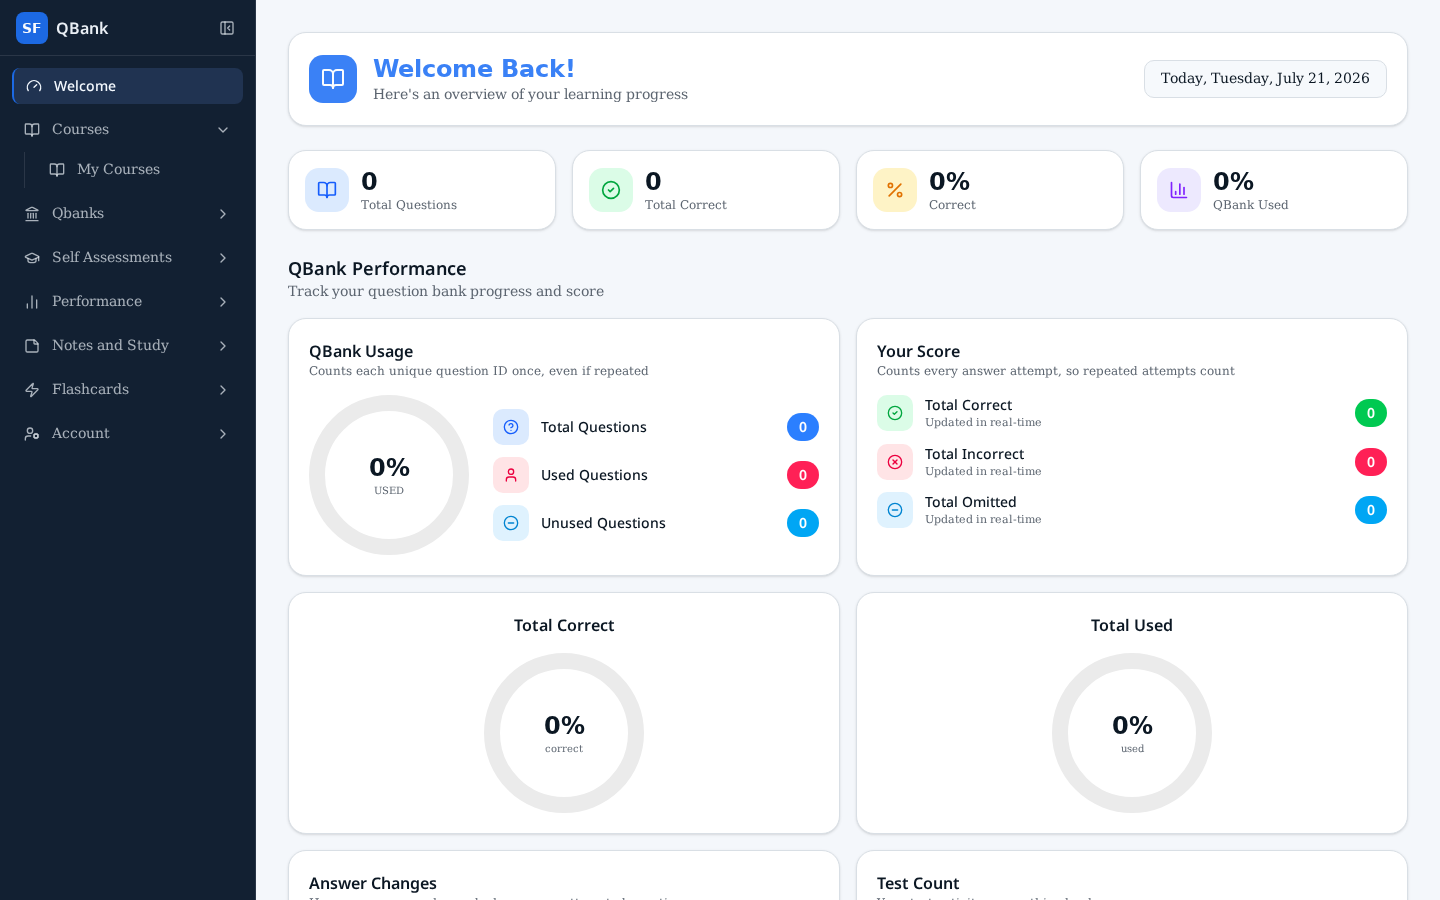Expand the Performance chevron

click(223, 302)
